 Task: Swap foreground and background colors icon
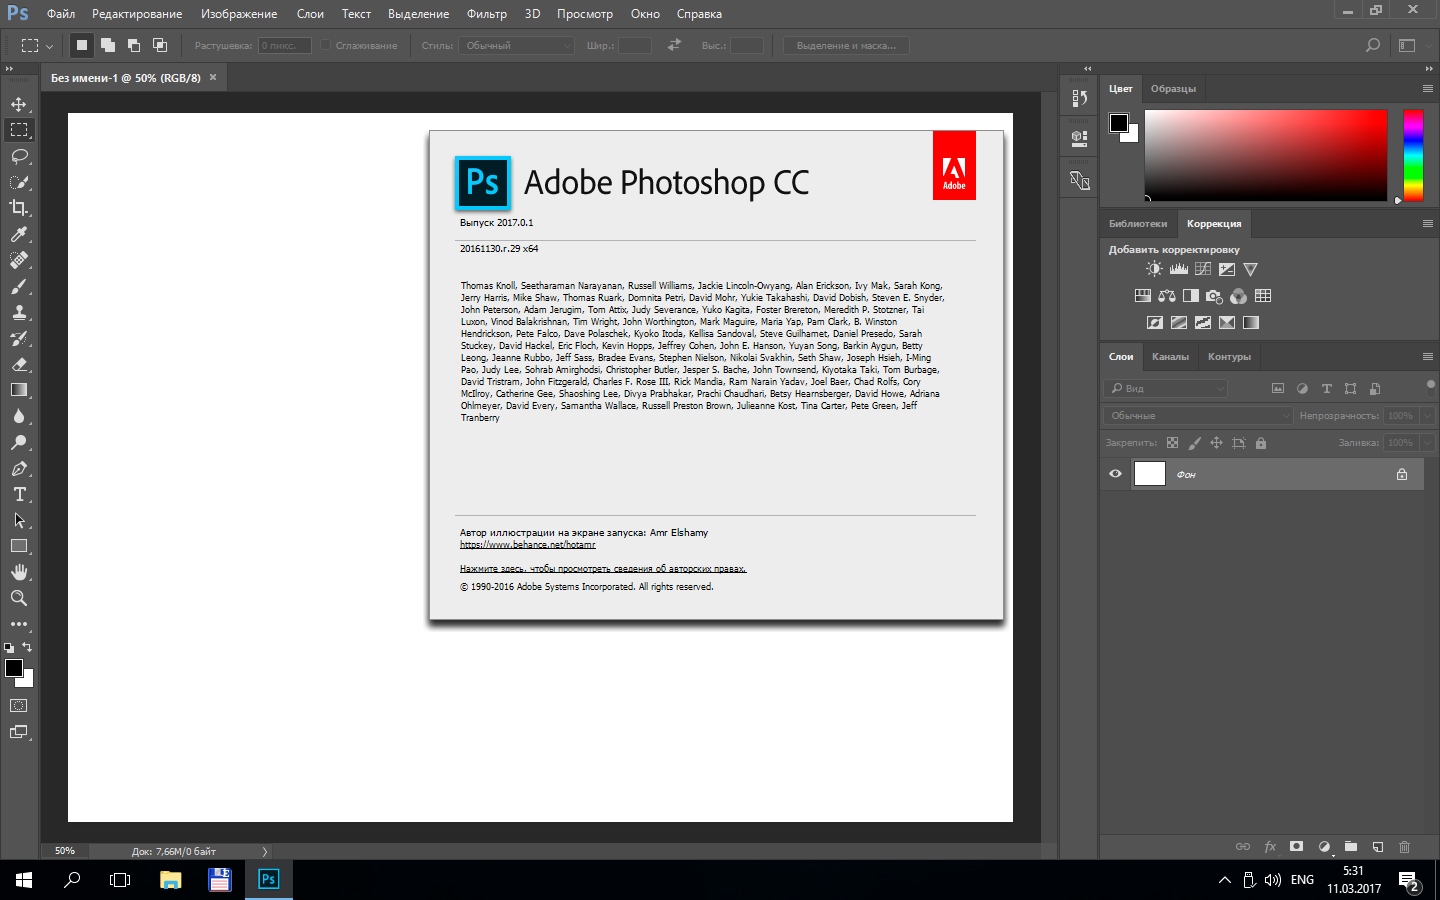tap(27, 647)
